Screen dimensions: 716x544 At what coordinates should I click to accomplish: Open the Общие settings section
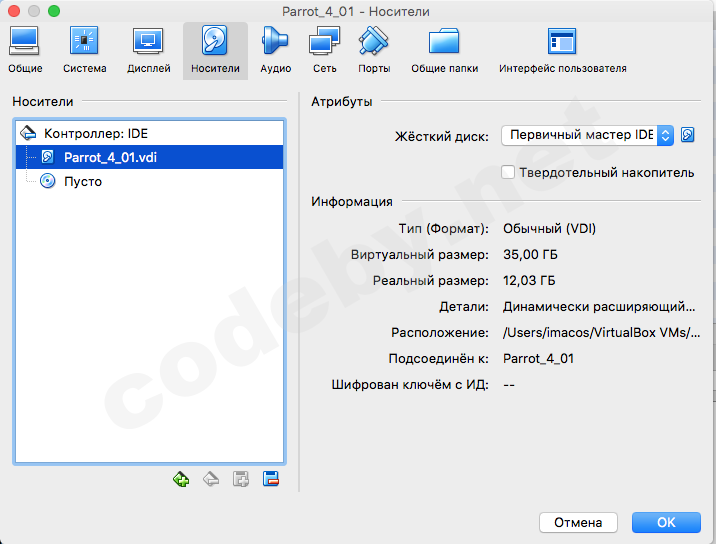coord(25,50)
